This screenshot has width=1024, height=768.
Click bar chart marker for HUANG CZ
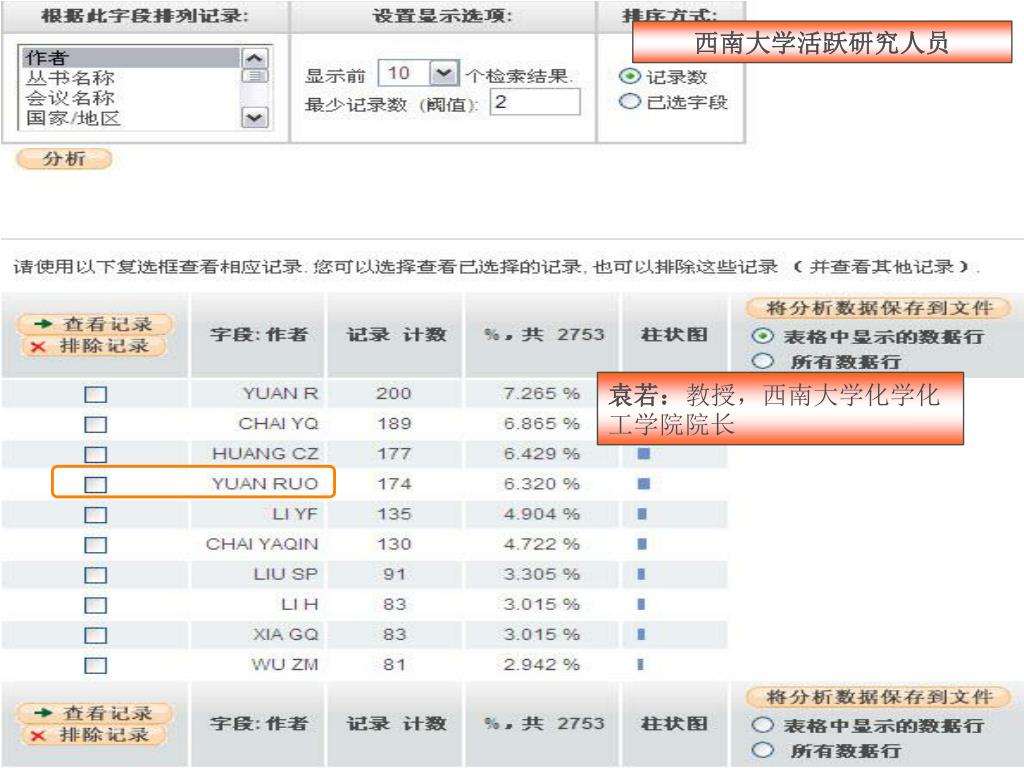tap(643, 453)
